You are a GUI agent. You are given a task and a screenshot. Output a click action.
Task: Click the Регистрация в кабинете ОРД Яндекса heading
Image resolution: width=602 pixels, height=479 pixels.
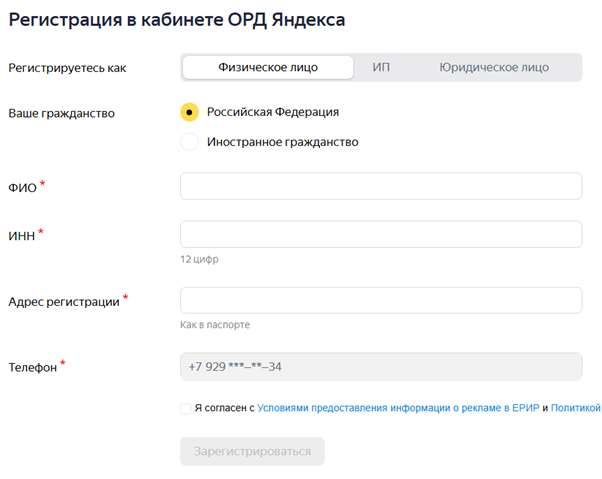(177, 20)
